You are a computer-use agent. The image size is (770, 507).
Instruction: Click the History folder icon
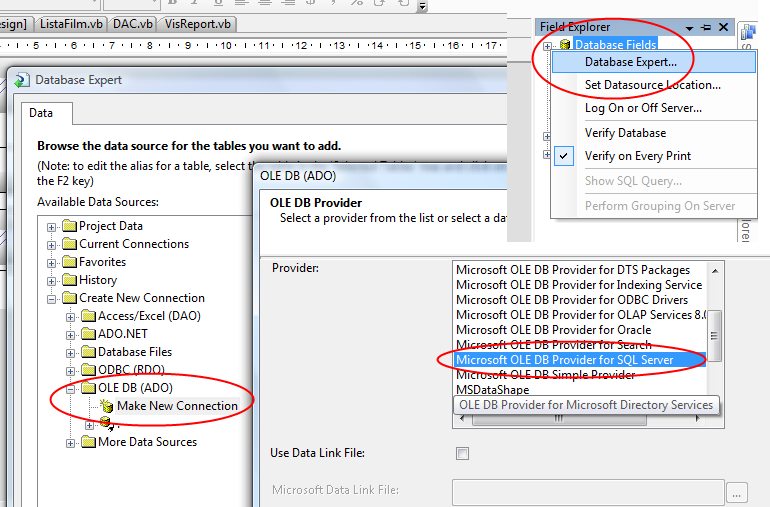70,280
